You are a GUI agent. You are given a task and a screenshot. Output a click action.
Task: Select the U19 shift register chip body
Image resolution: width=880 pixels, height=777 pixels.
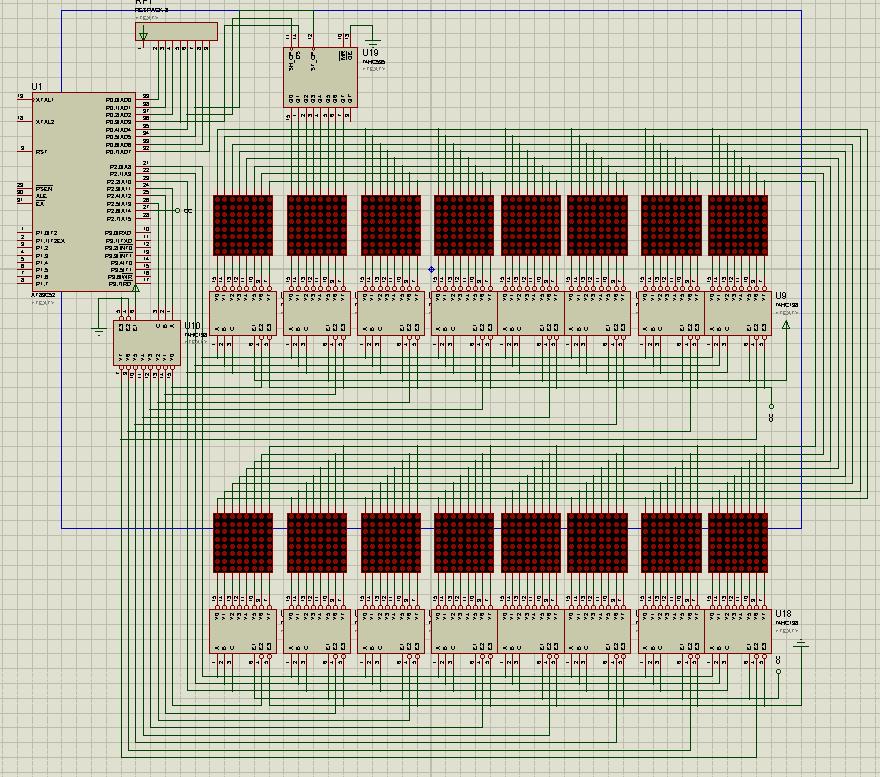[320, 77]
